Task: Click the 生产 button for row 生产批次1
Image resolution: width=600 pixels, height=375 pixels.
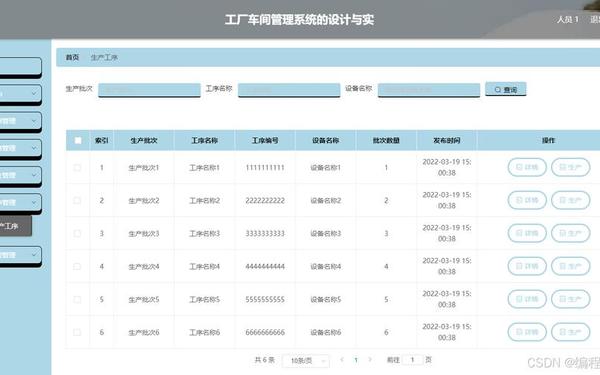Action: click(x=571, y=167)
